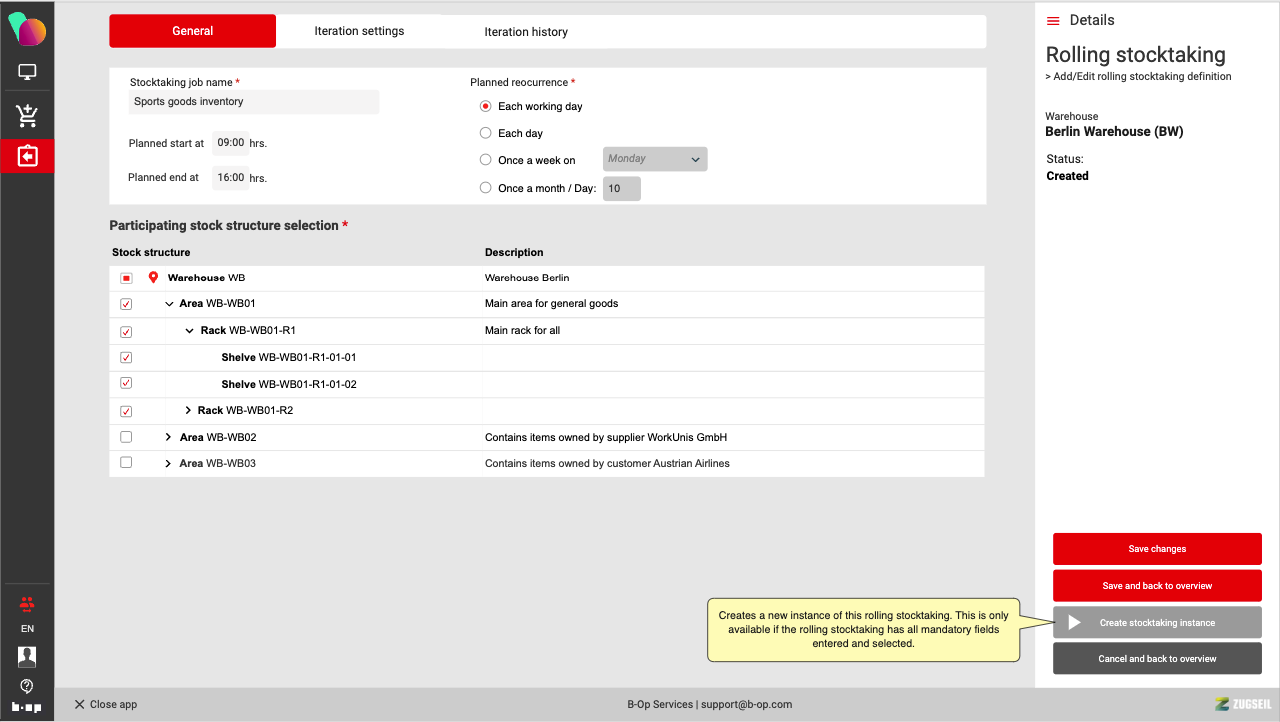This screenshot has width=1280, height=722.
Task: Open the shopping cart icon in the sidebar
Action: [27, 116]
